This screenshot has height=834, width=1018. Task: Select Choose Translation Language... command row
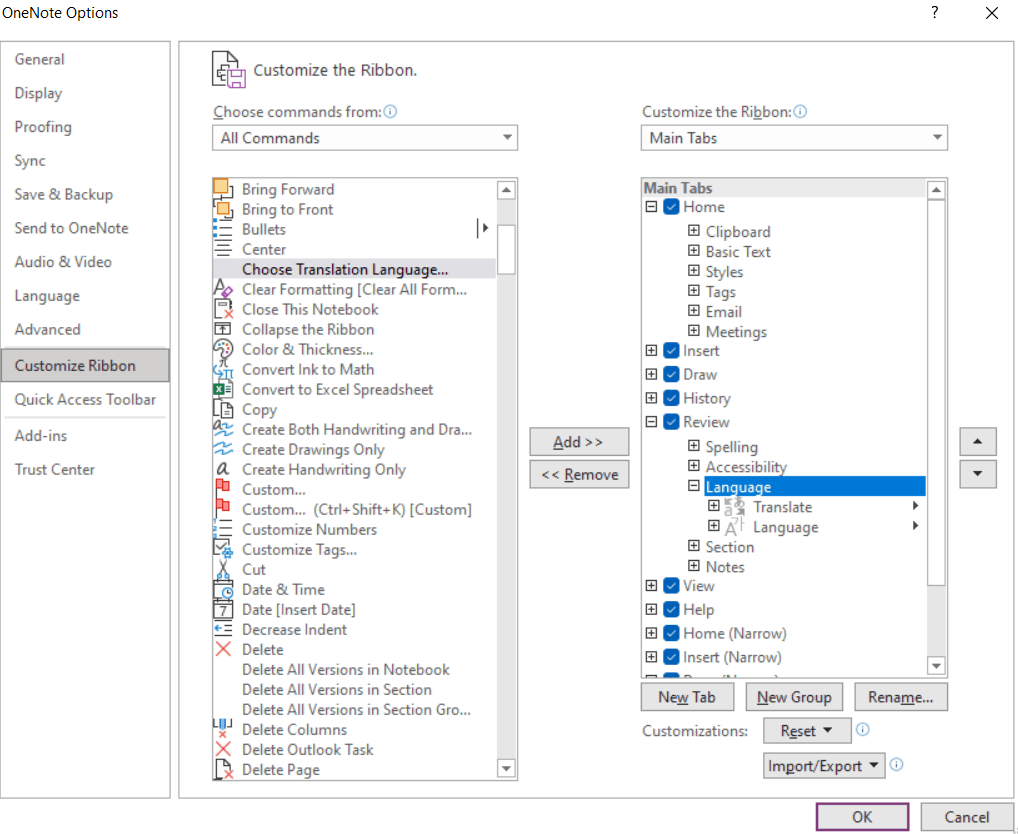point(354,269)
